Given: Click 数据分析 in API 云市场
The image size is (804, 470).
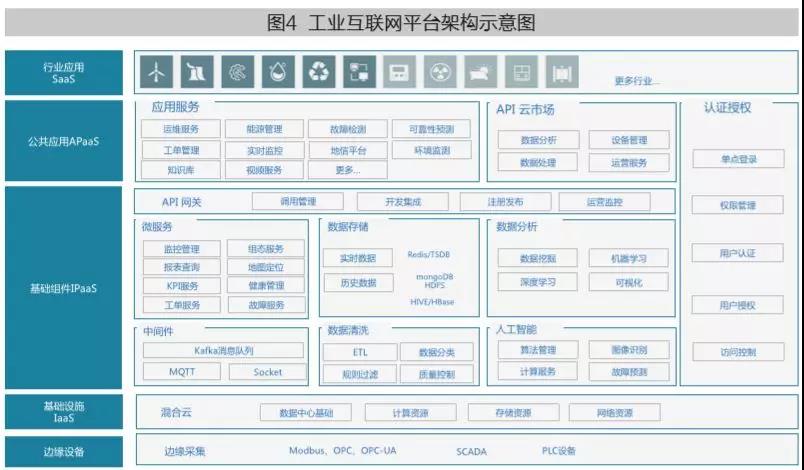Looking at the screenshot, I should pos(538,139).
